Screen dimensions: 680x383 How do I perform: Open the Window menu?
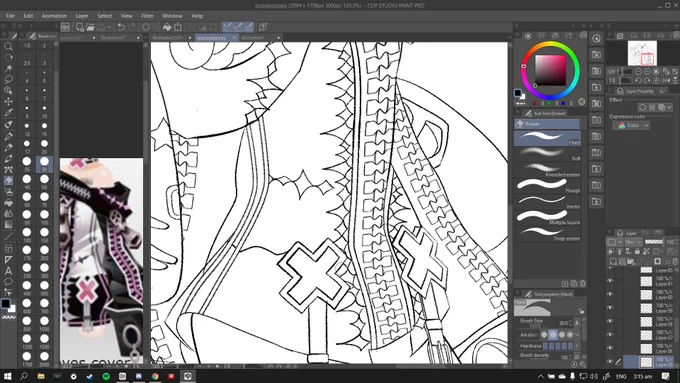(172, 16)
